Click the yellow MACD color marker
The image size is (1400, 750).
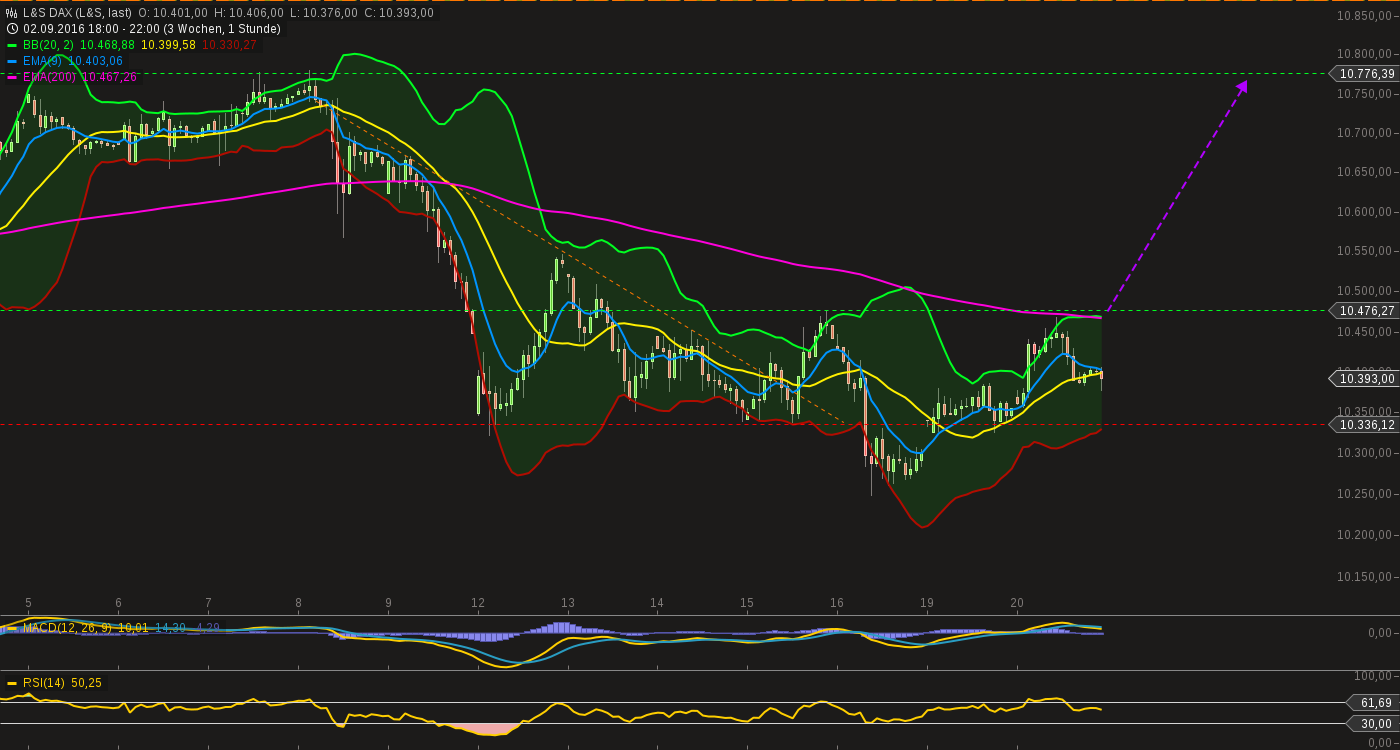pyautogui.click(x=12, y=628)
